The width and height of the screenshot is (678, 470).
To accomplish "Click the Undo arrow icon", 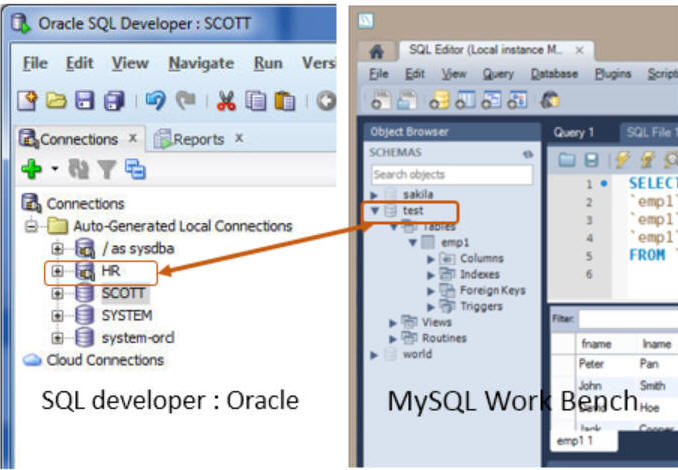I will 155,101.
